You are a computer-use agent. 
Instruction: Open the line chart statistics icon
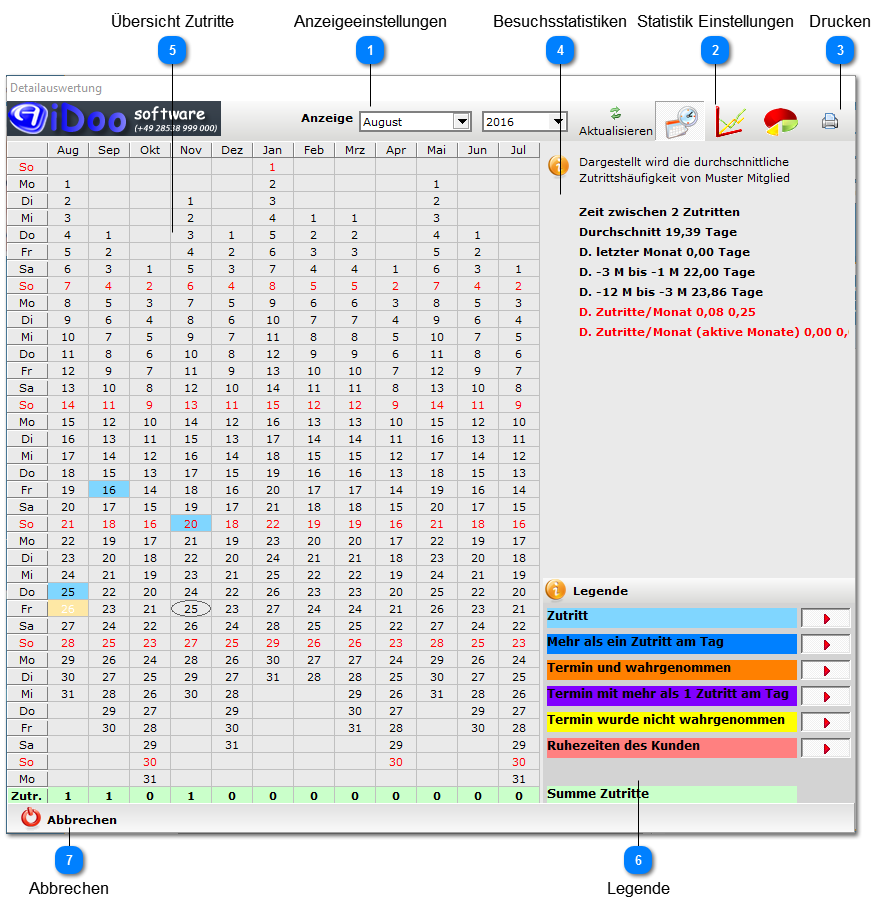click(730, 121)
